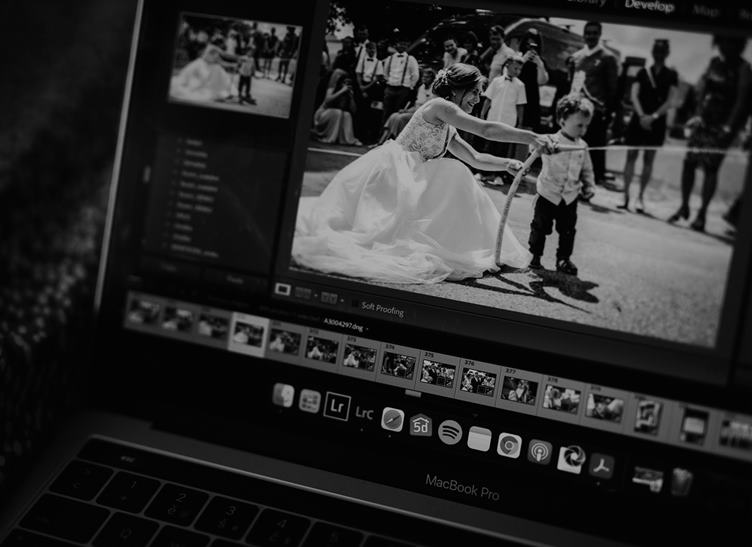Launch Lightroom Classic (LrC) from the Dock

(364, 413)
